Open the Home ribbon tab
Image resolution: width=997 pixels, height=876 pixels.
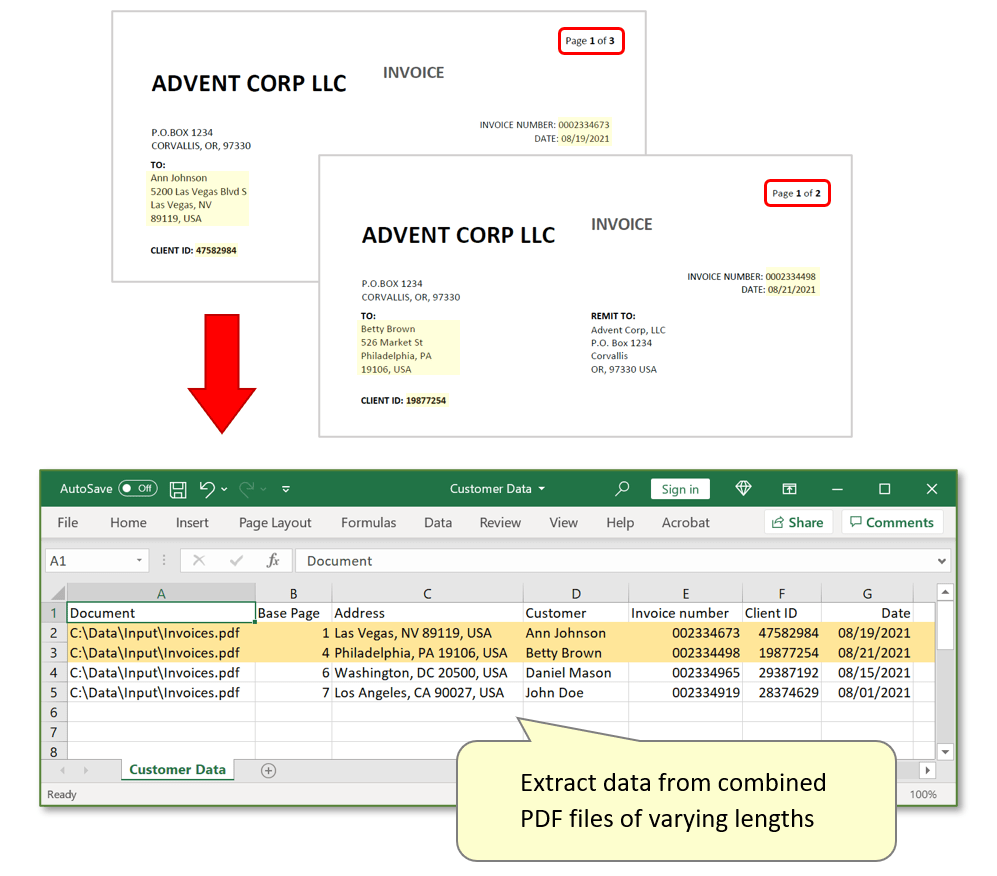(x=128, y=523)
